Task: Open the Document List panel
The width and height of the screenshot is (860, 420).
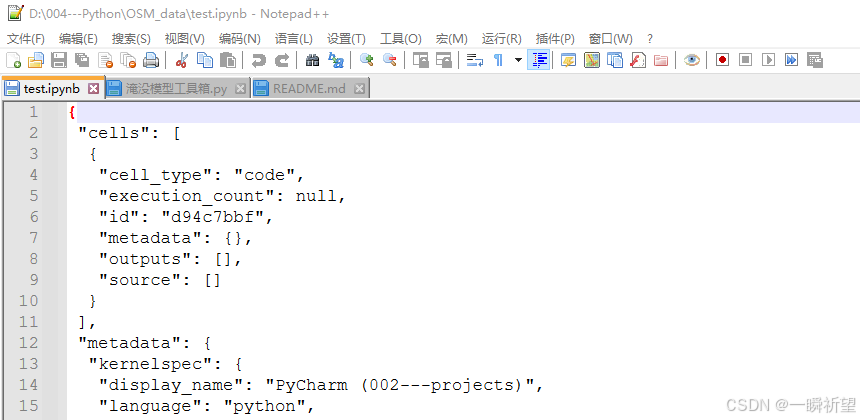Action: tap(614, 60)
